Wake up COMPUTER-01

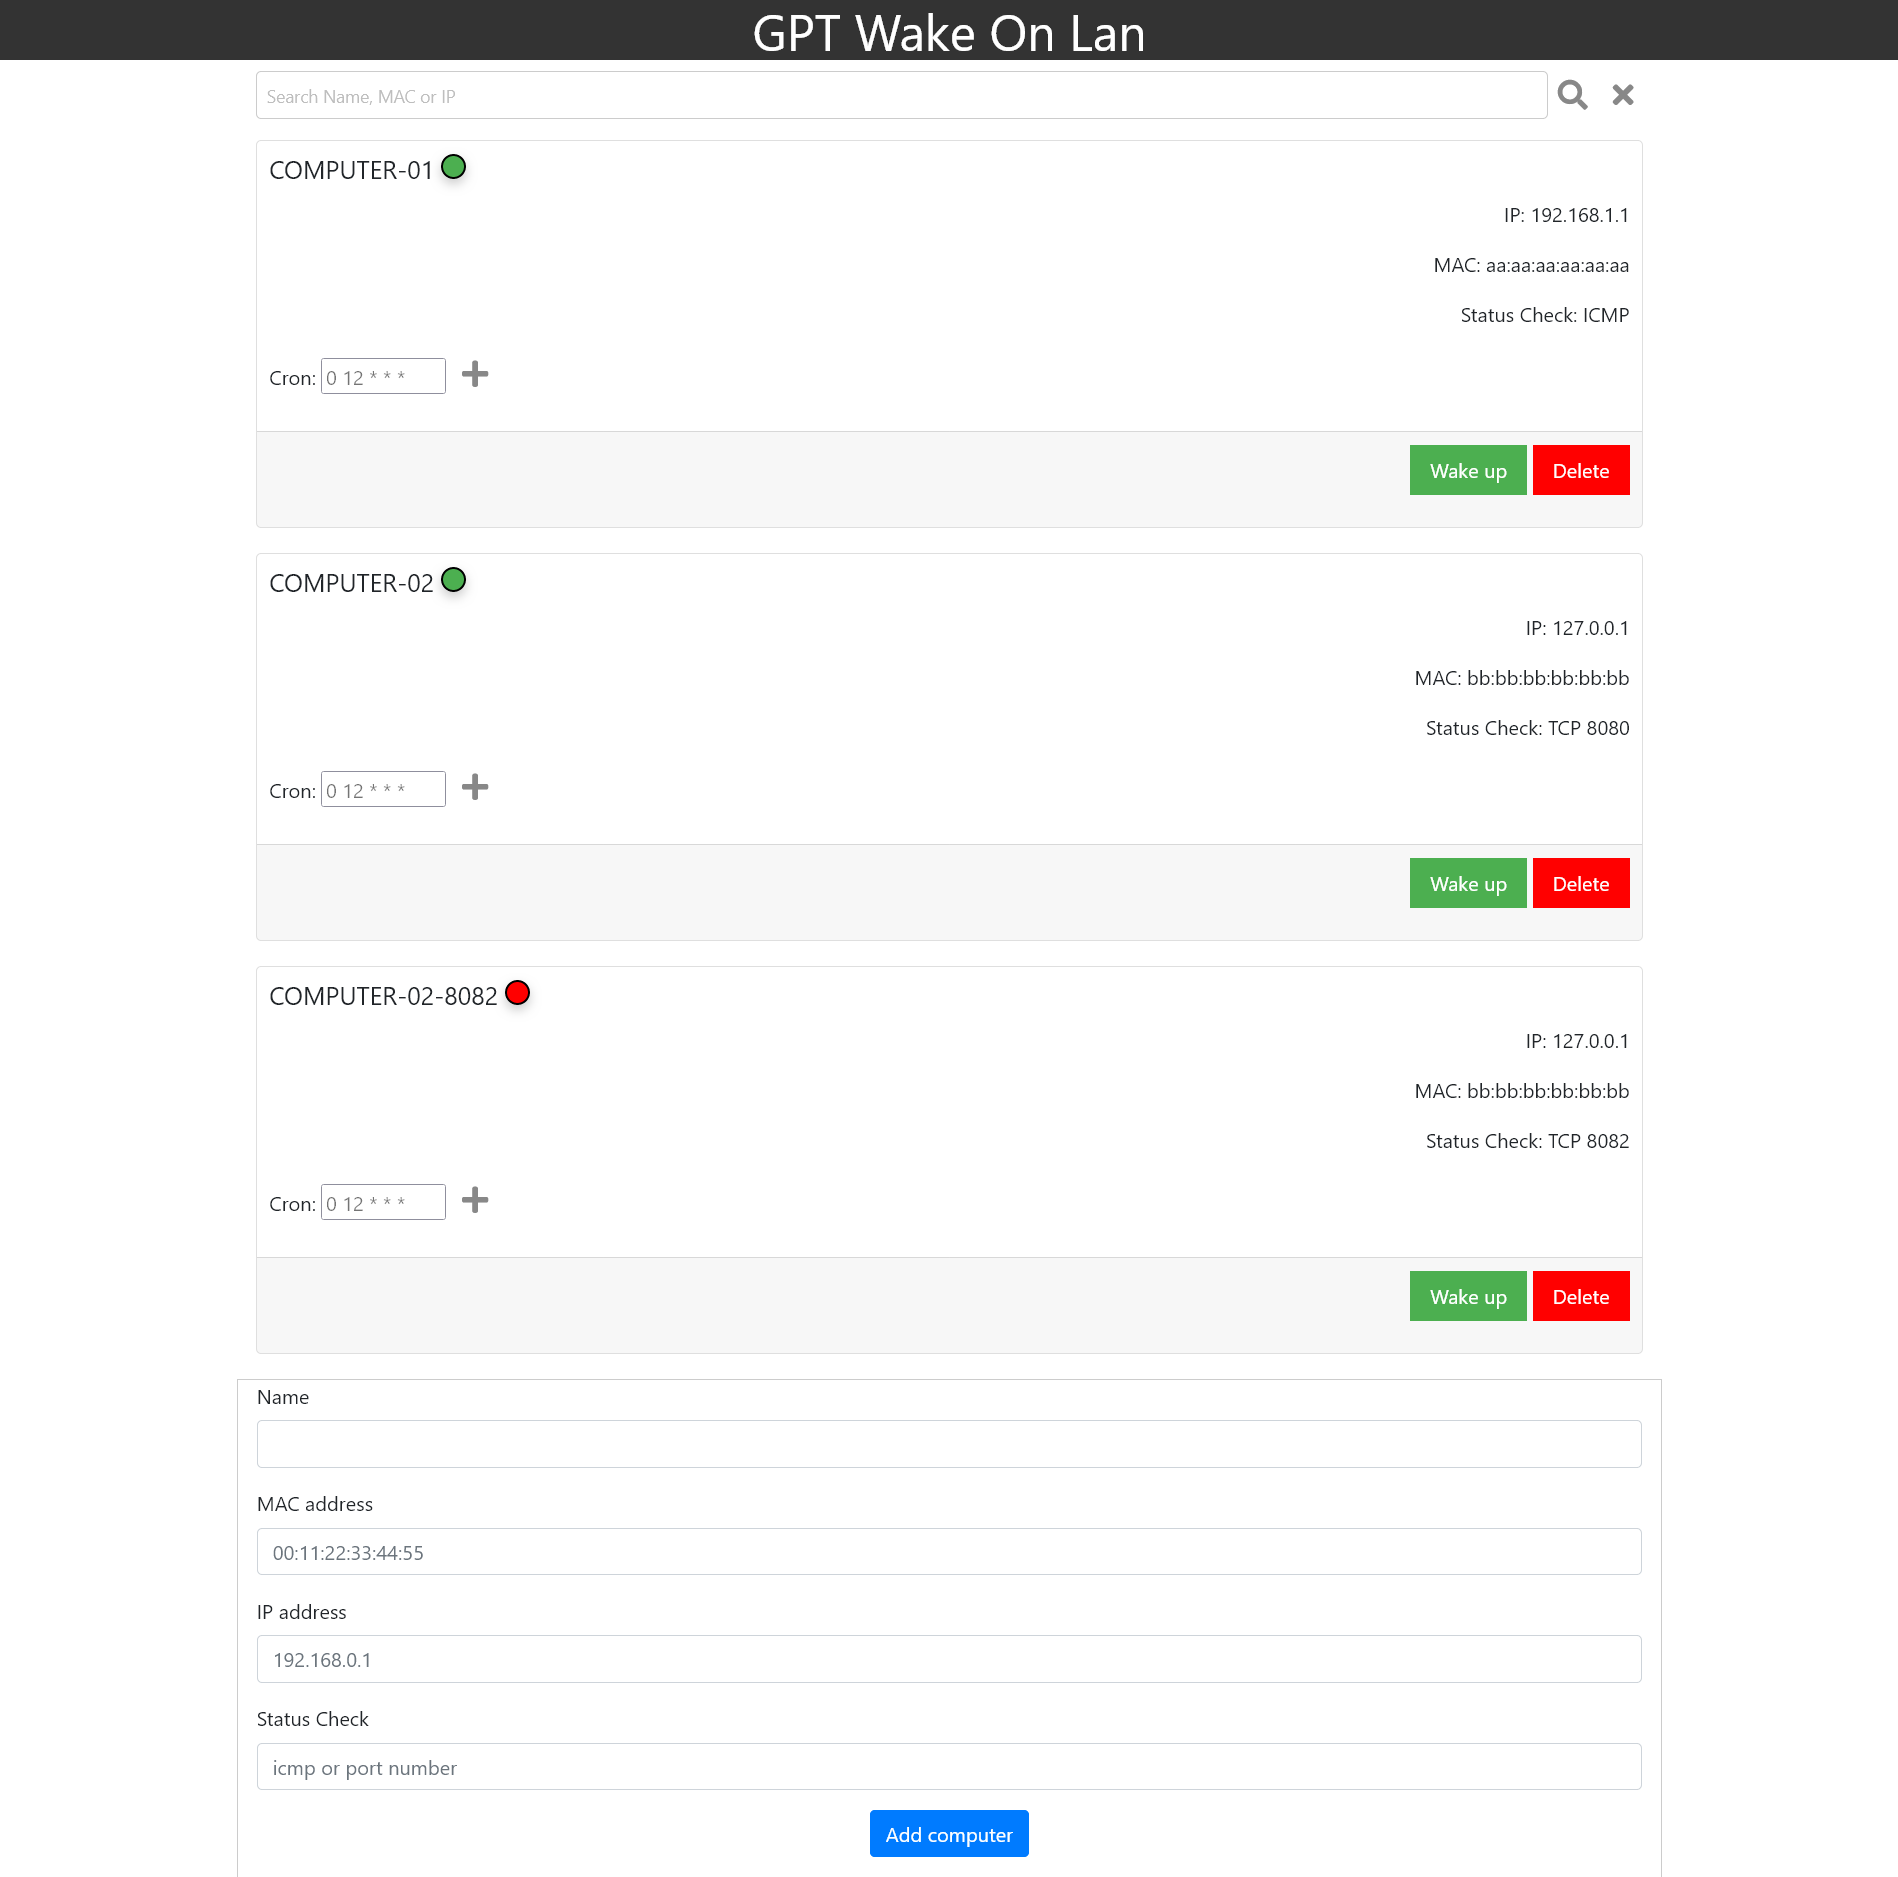[x=1468, y=471]
